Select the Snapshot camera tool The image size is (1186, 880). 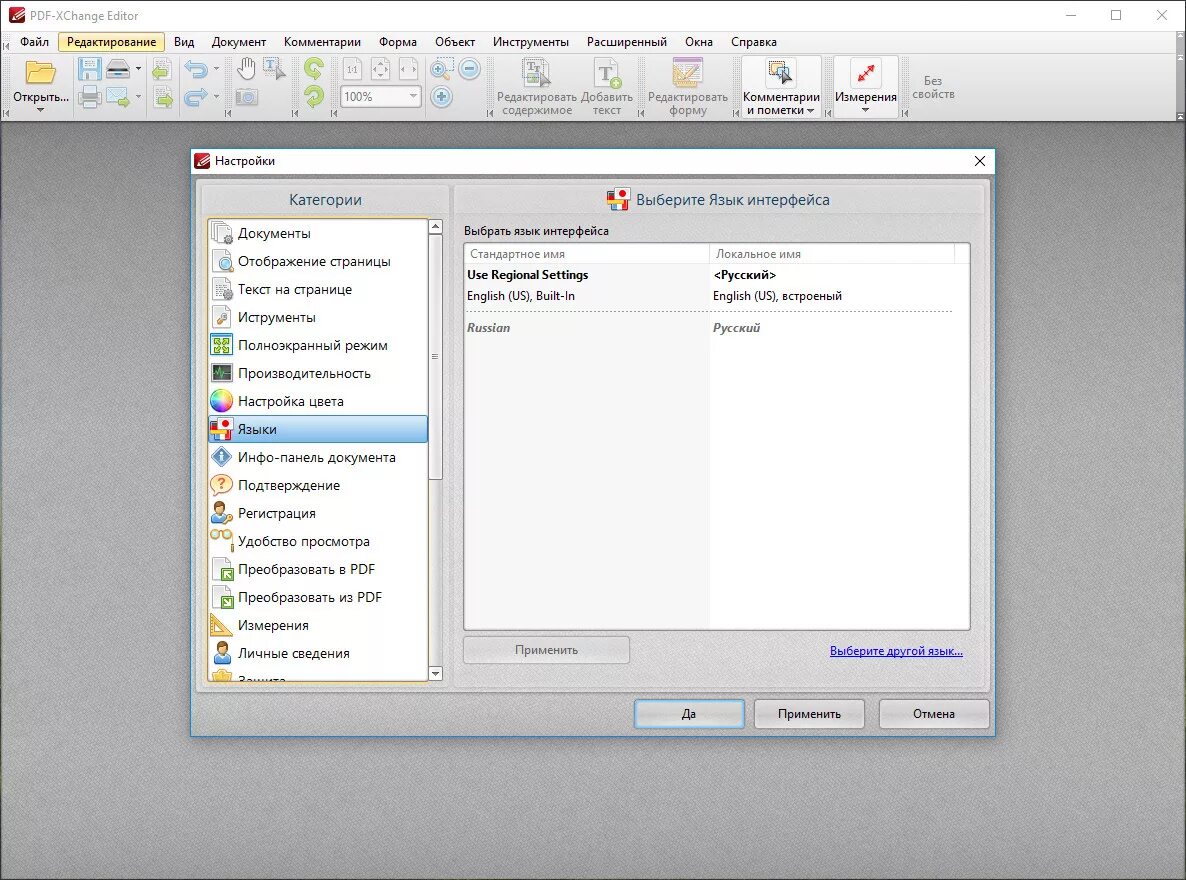tap(247, 97)
